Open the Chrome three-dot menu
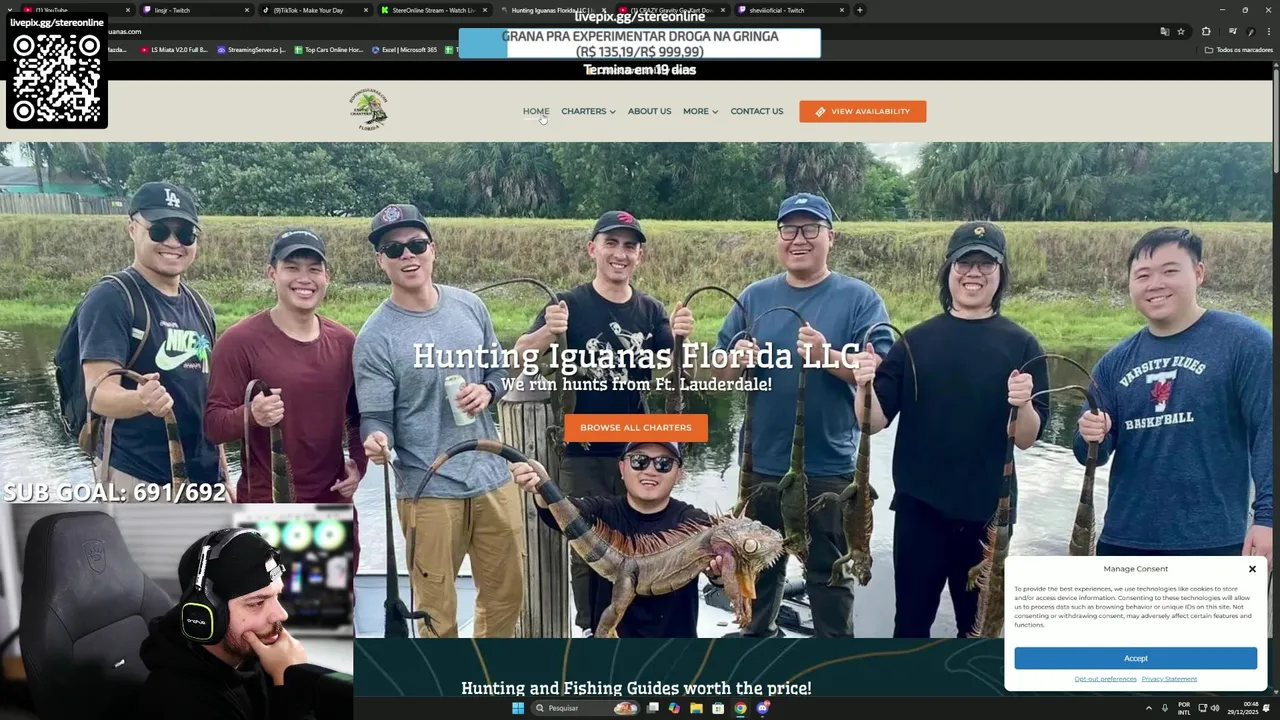The height and width of the screenshot is (720, 1280). (1268, 31)
